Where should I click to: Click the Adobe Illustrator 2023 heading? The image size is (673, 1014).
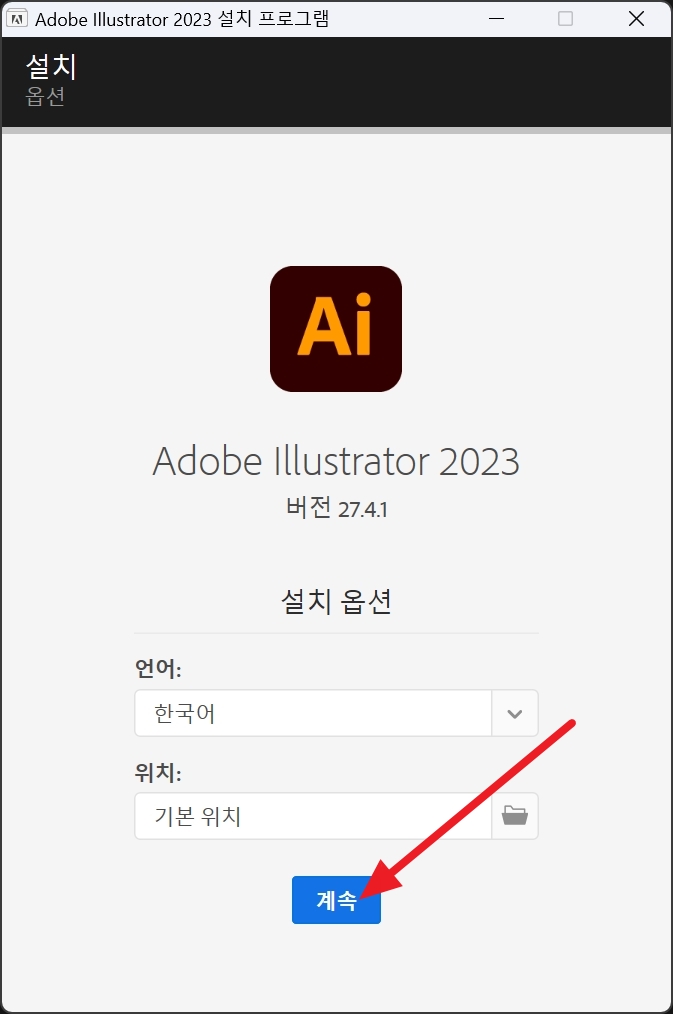336,461
